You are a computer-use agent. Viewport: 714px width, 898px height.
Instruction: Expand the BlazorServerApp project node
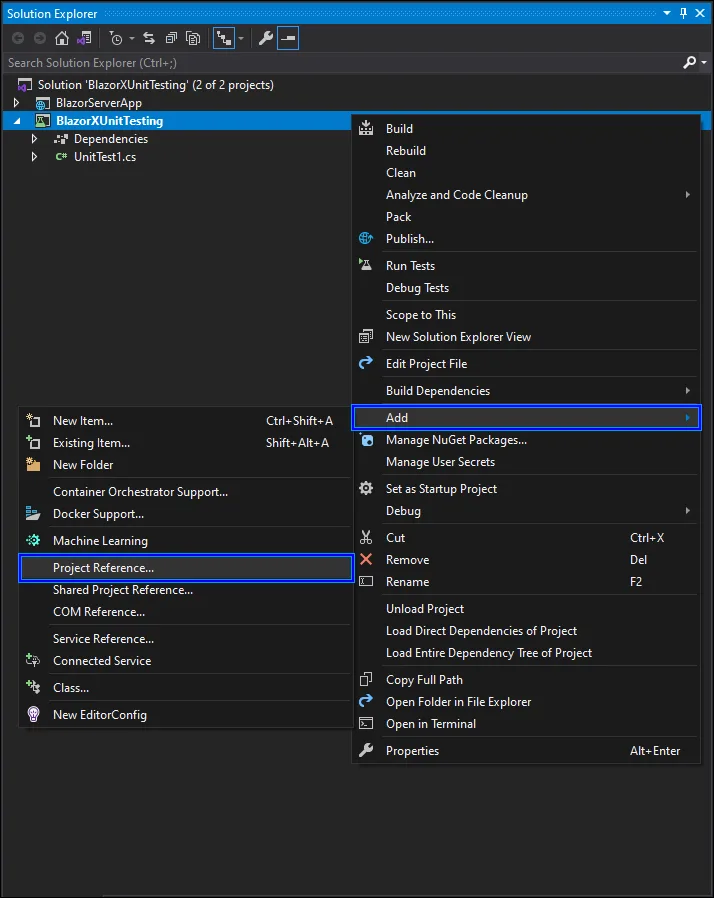coord(17,102)
